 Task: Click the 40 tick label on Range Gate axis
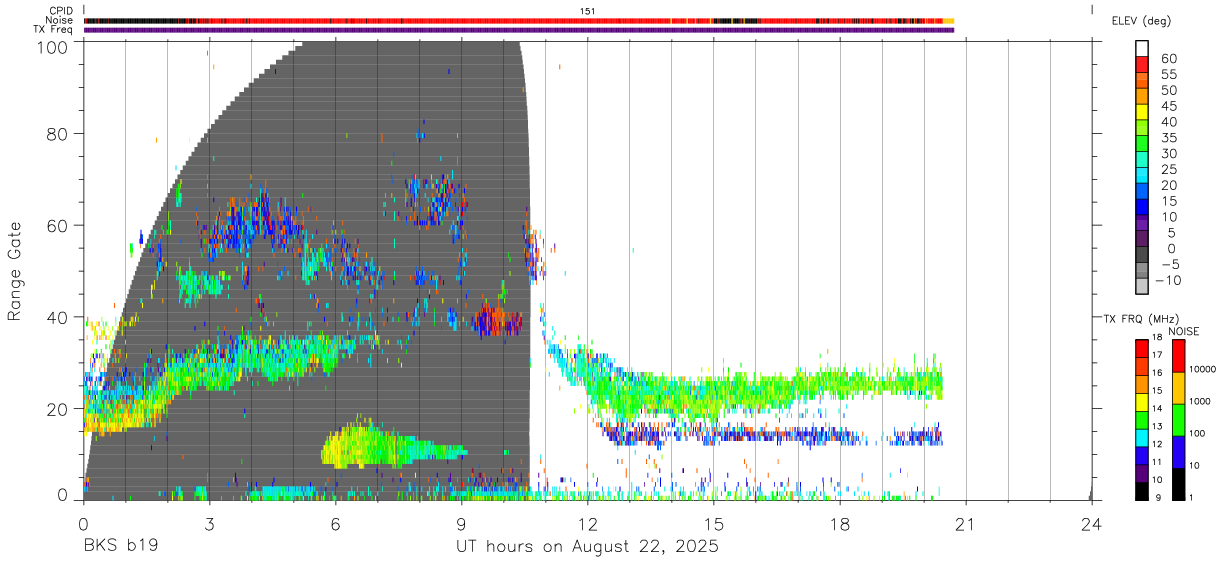(58, 317)
